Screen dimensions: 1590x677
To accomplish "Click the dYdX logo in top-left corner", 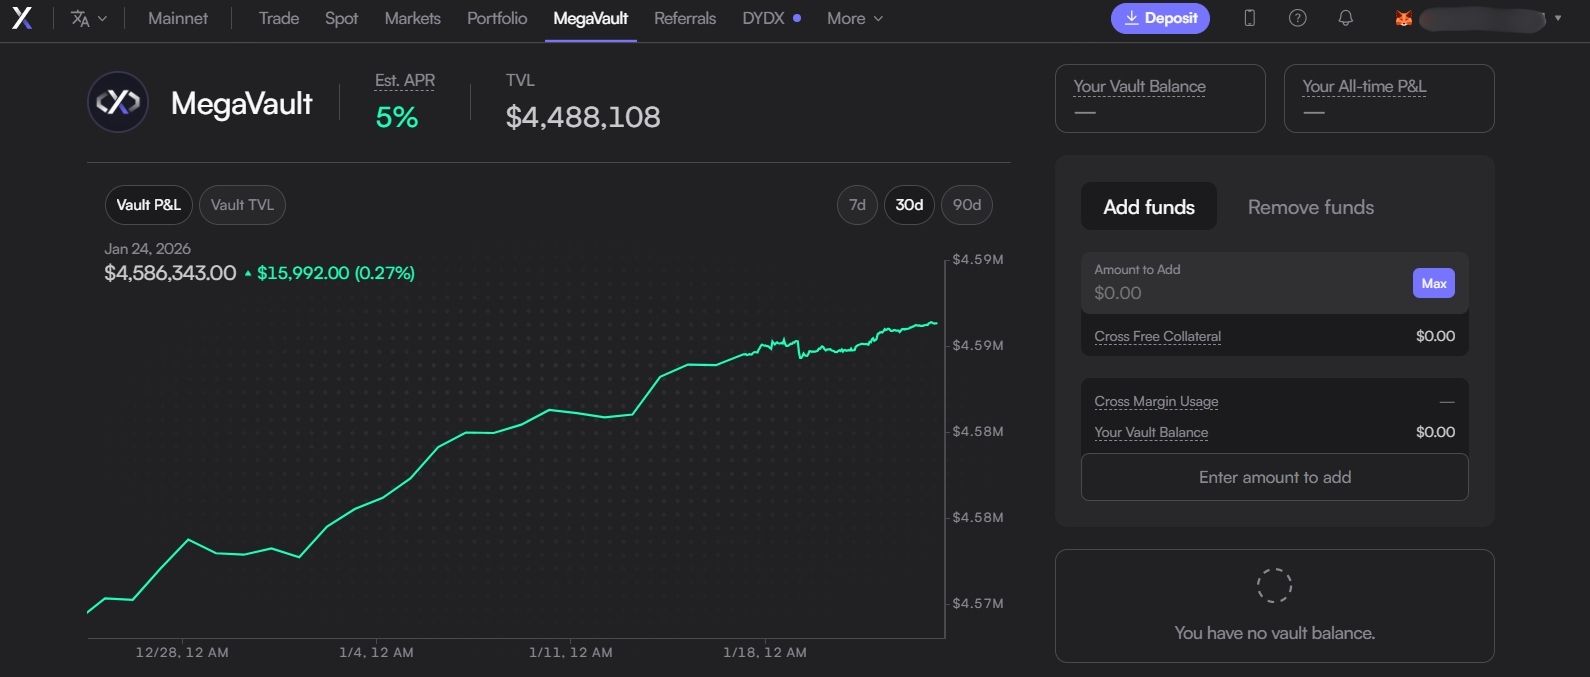I will point(22,18).
